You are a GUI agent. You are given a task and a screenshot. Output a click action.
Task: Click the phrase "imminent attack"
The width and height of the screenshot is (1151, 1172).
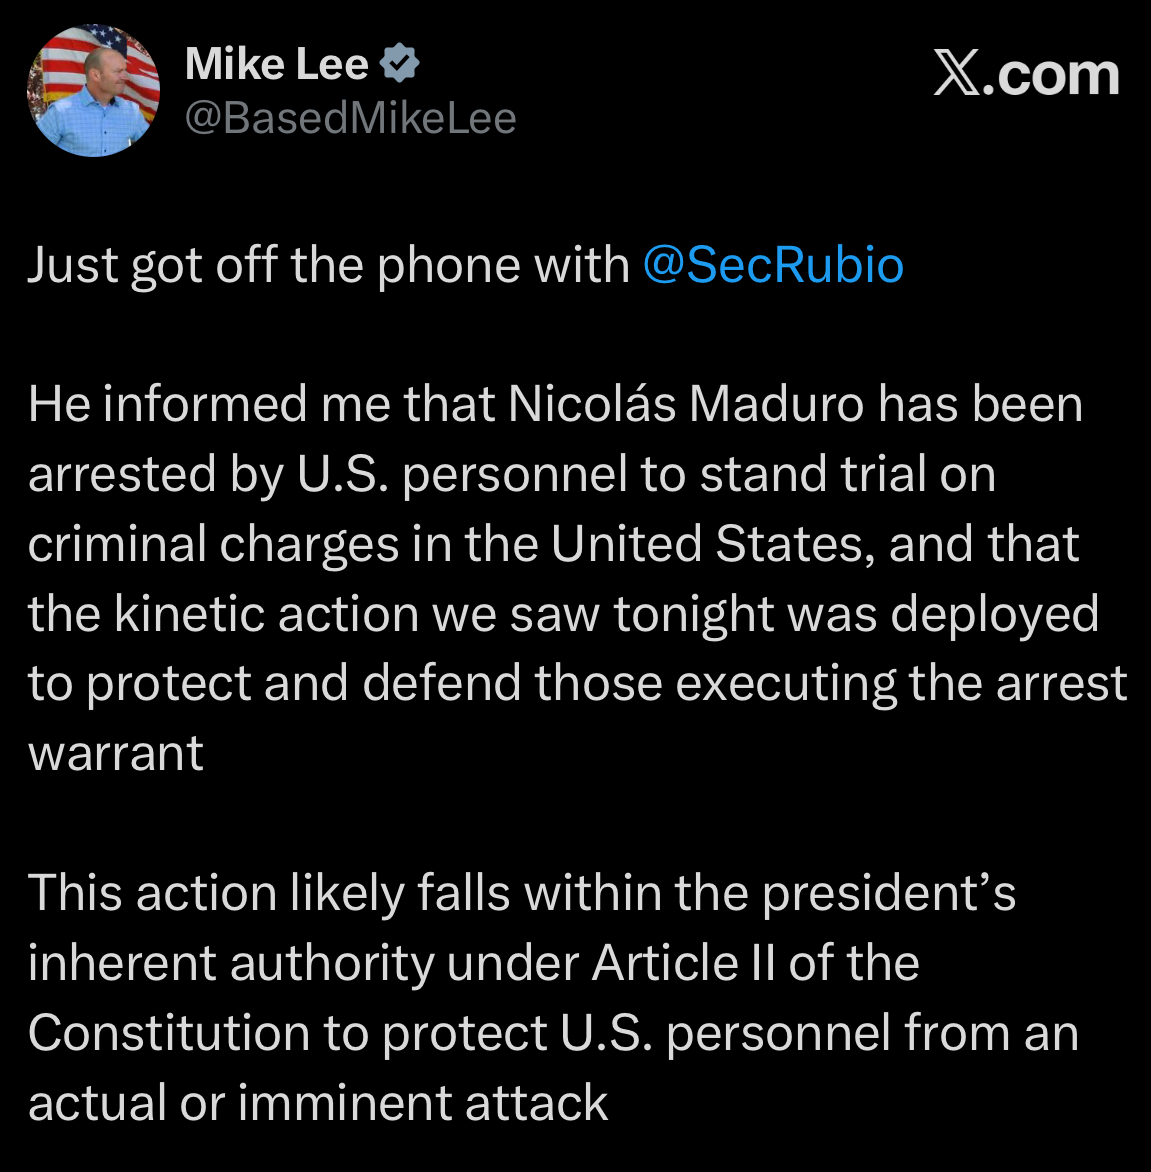click(422, 1103)
